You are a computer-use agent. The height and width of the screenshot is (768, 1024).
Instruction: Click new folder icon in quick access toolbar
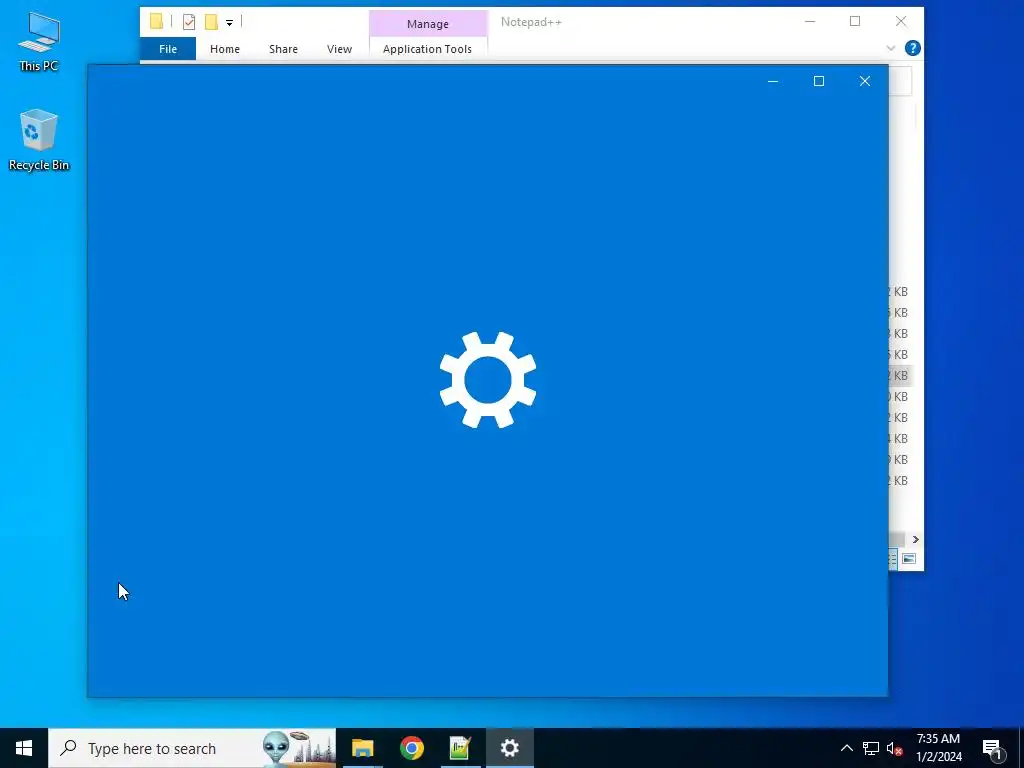(x=211, y=22)
